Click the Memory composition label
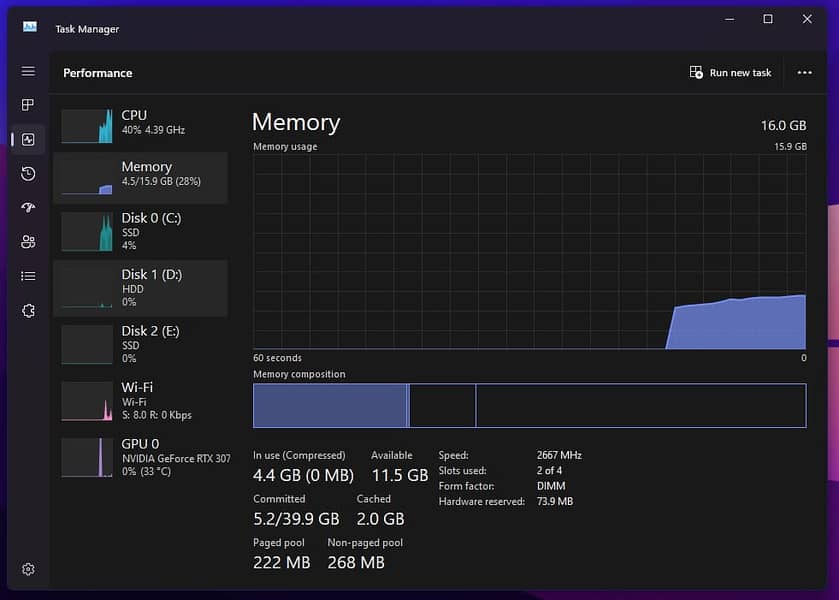This screenshot has height=600, width=839. click(x=299, y=374)
